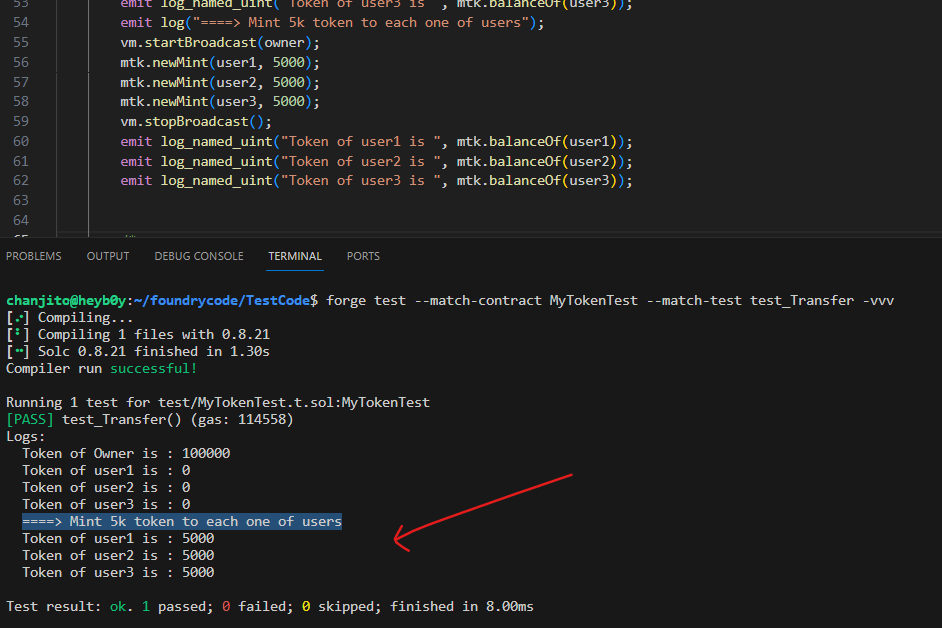Click the mtk.newMint(user2, 5000); line

point(220,82)
